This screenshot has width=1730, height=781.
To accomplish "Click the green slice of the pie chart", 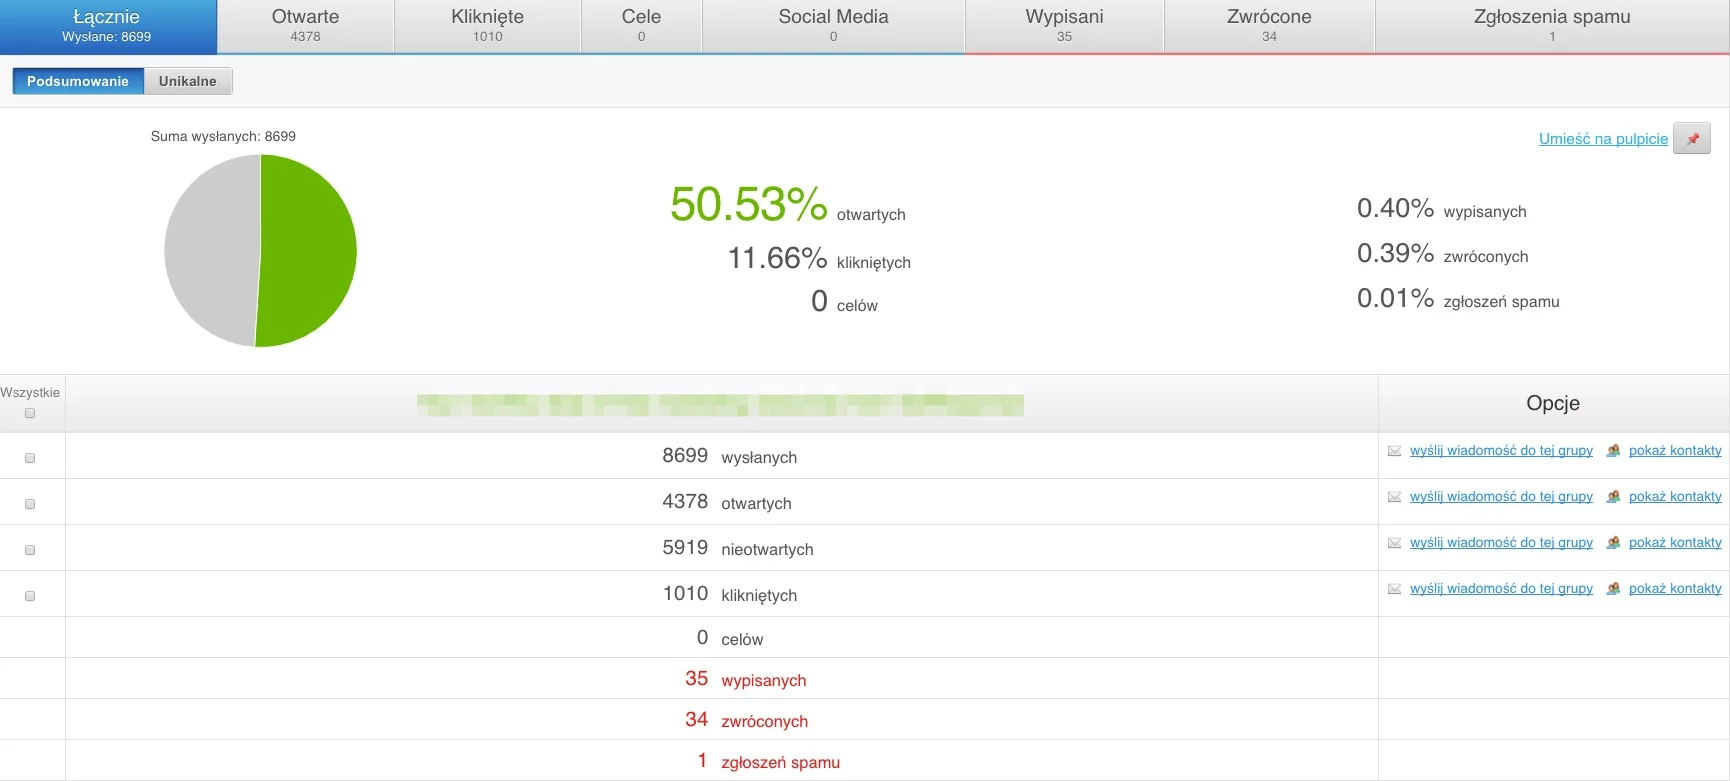I will click(310, 251).
